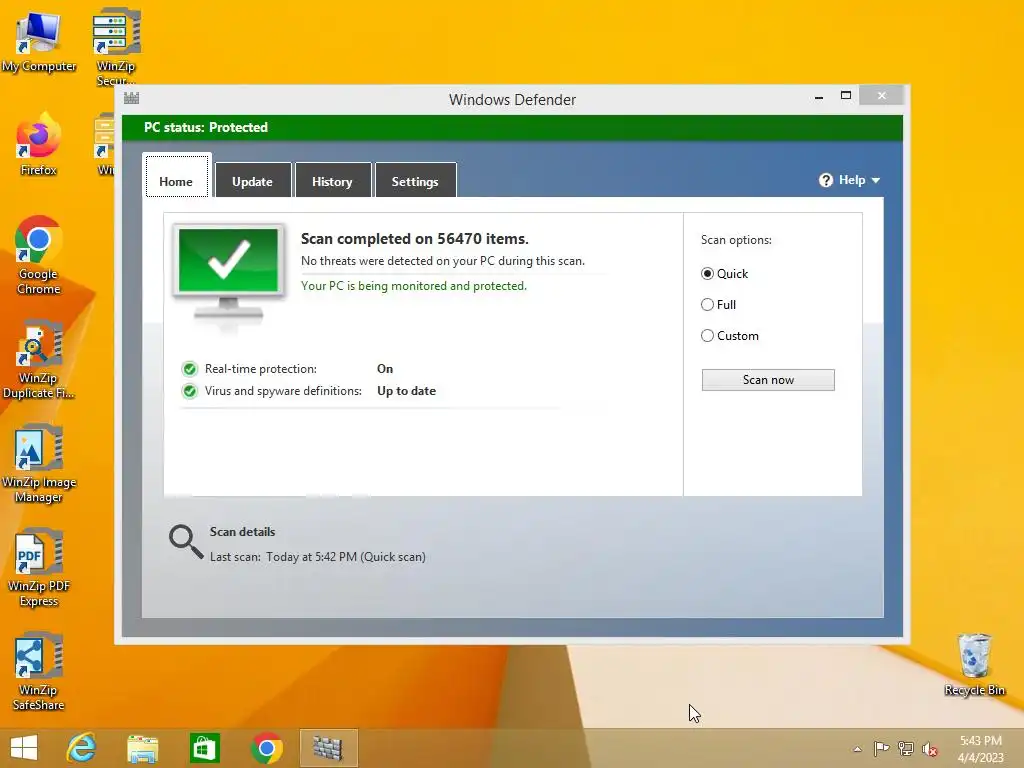
Task: Click the Real-time protection 'On' value
Action: click(385, 369)
